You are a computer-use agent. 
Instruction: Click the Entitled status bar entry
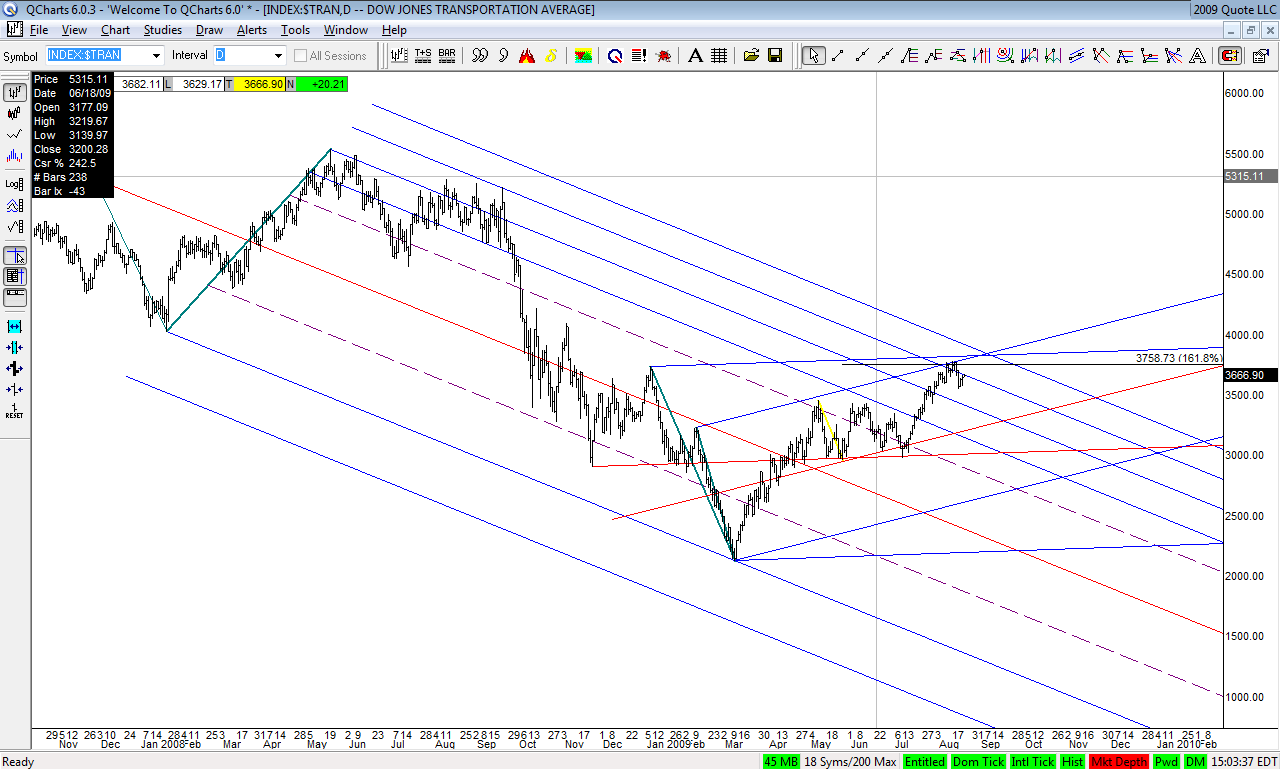(925, 762)
